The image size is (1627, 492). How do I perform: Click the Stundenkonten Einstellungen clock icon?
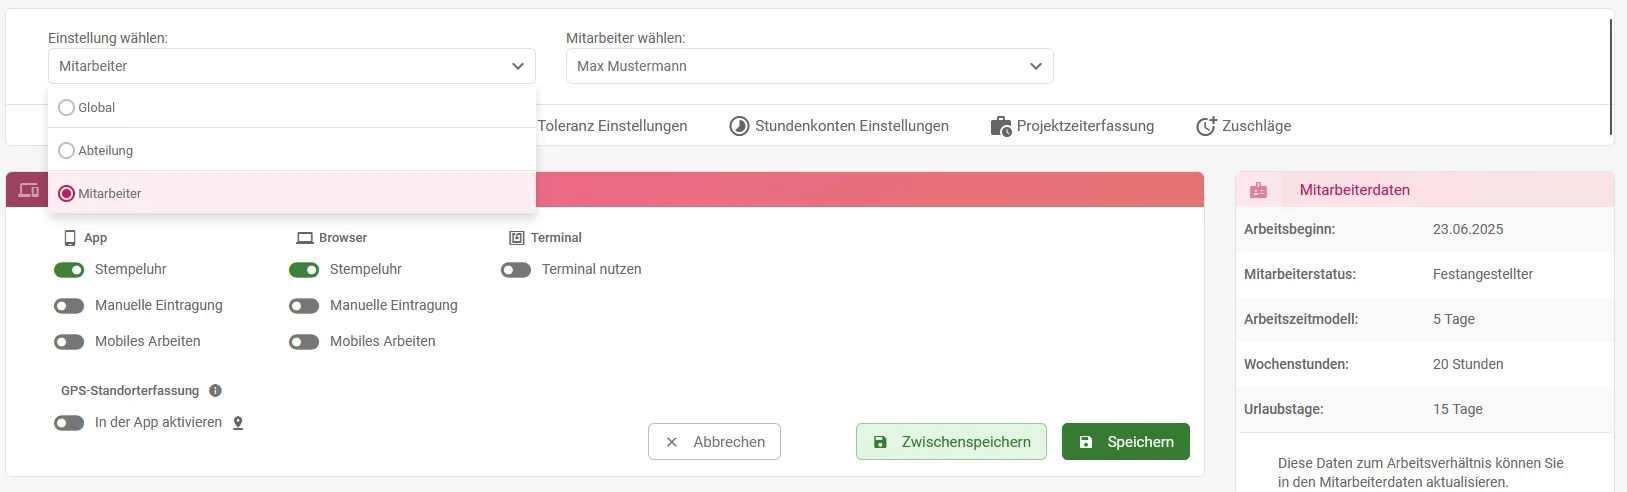pyautogui.click(x=739, y=126)
